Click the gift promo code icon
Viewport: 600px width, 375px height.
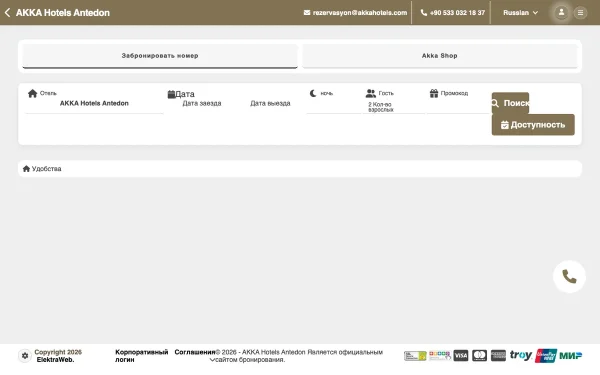click(x=434, y=93)
